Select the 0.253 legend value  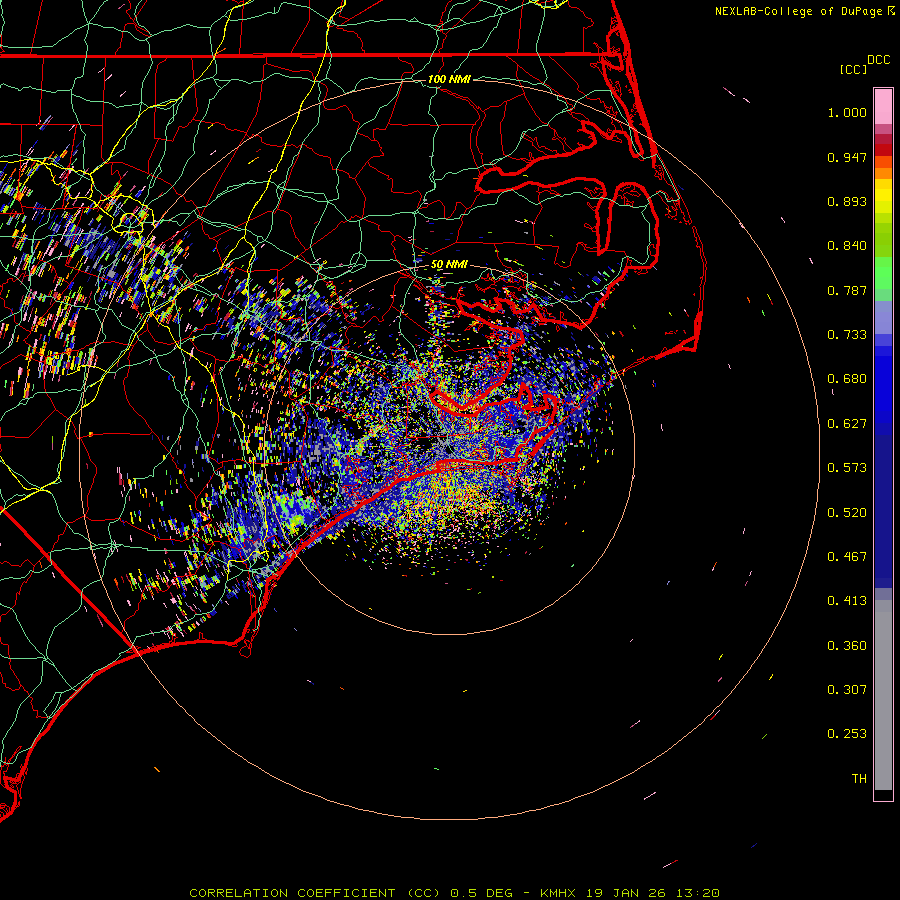click(x=847, y=734)
